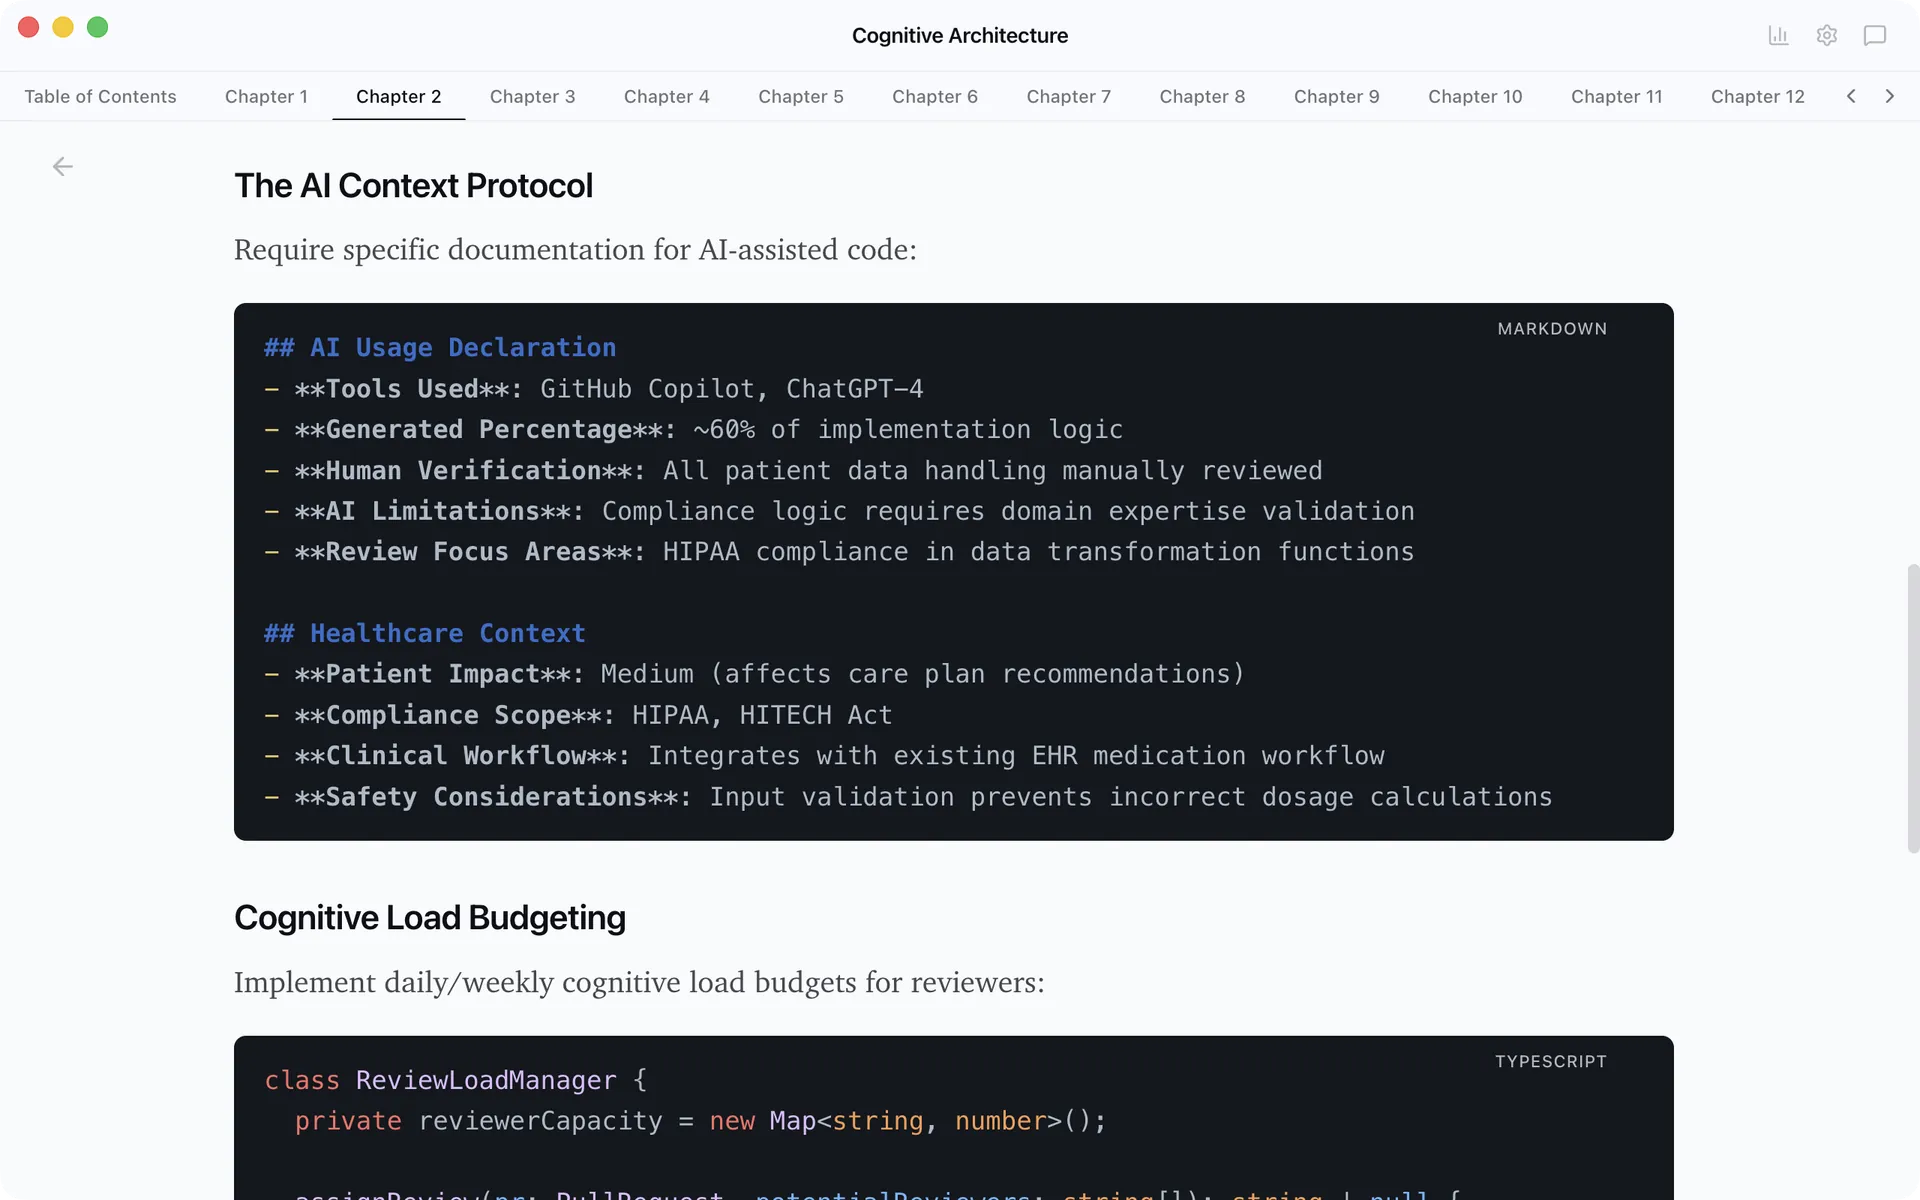Click the "Implement daily/weekly cognitive load" paragraph

pyautogui.click(x=639, y=983)
